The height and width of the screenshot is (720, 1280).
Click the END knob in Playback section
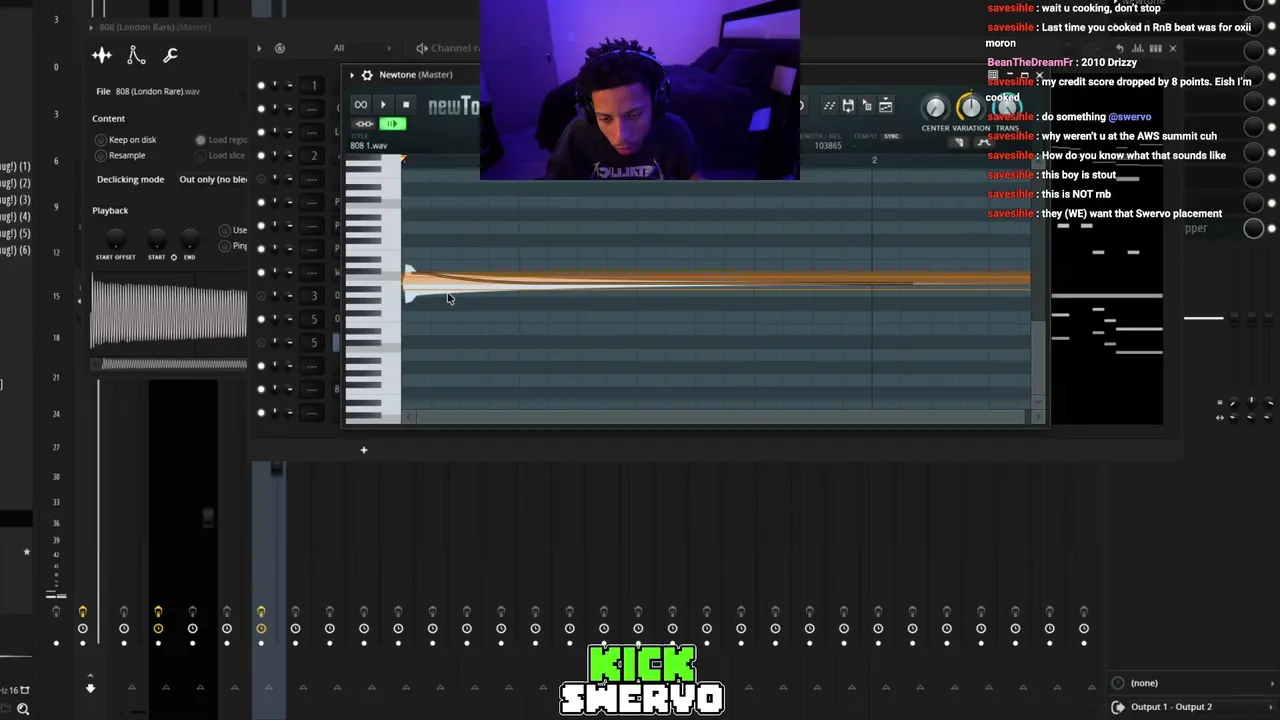[189, 239]
